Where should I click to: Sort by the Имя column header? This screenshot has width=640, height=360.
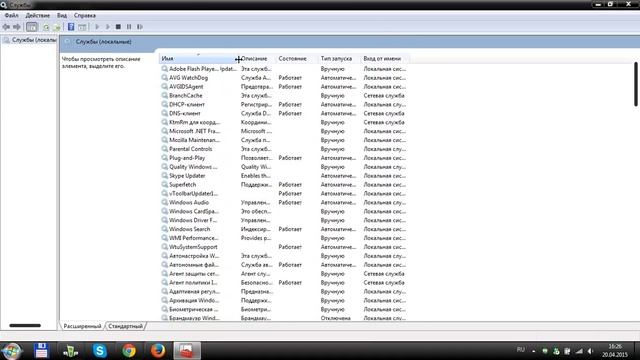tap(198, 59)
